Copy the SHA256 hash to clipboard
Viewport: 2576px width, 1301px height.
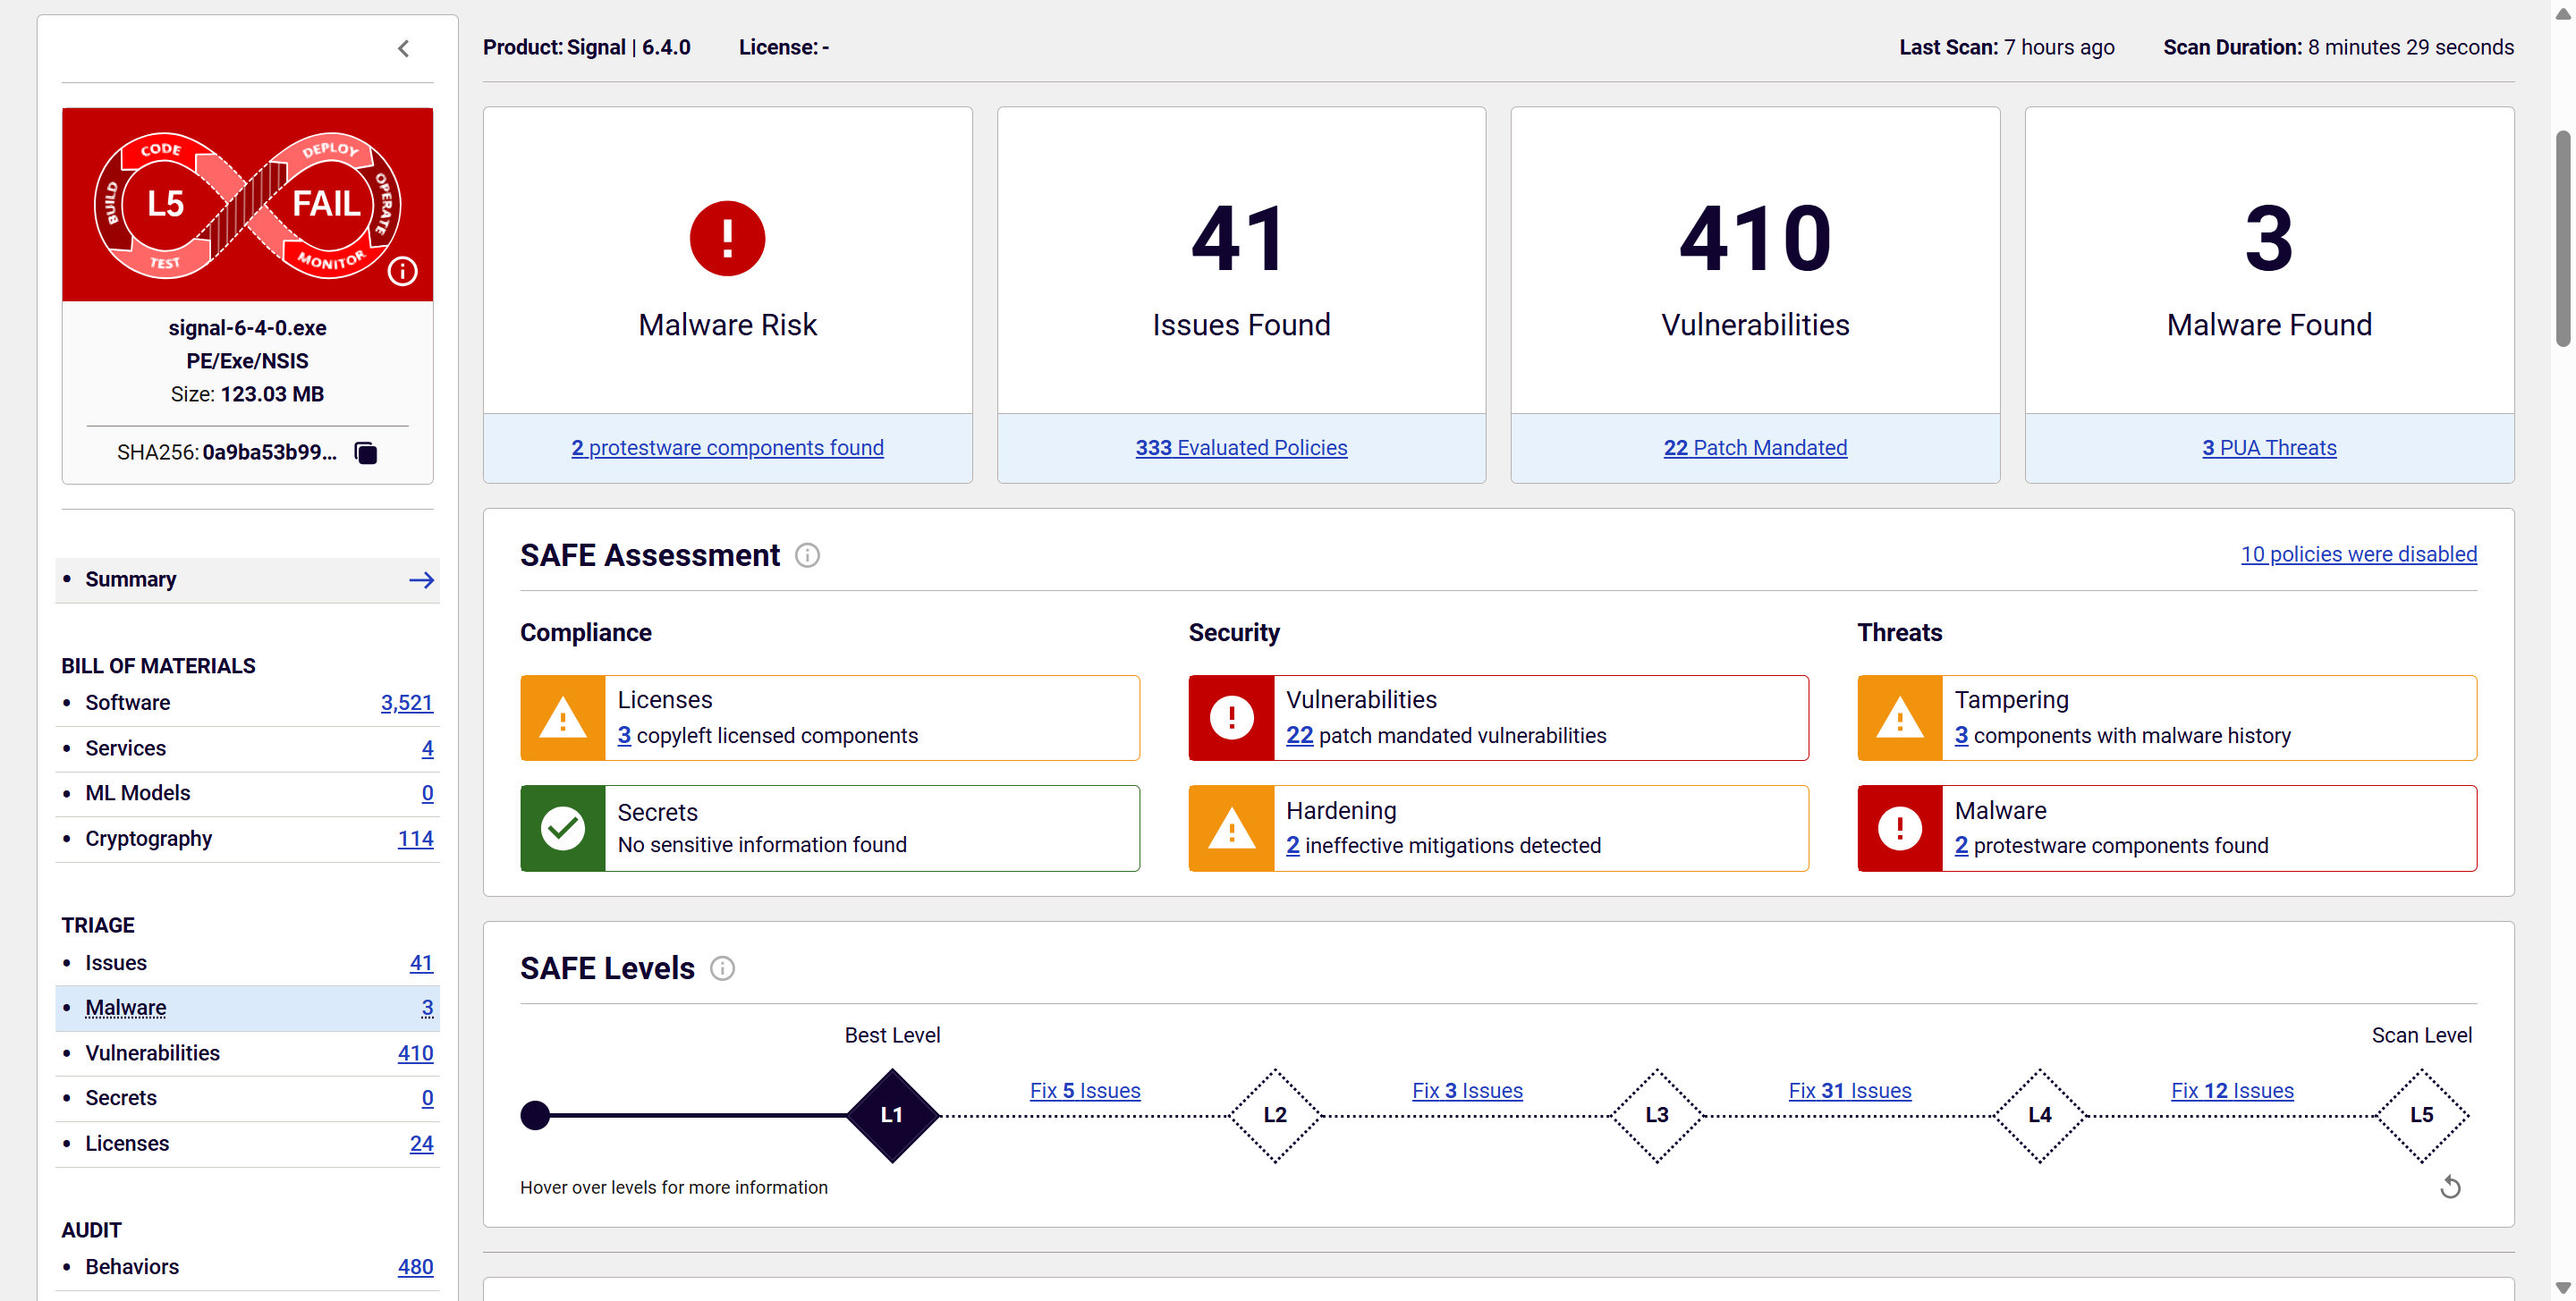pos(366,453)
